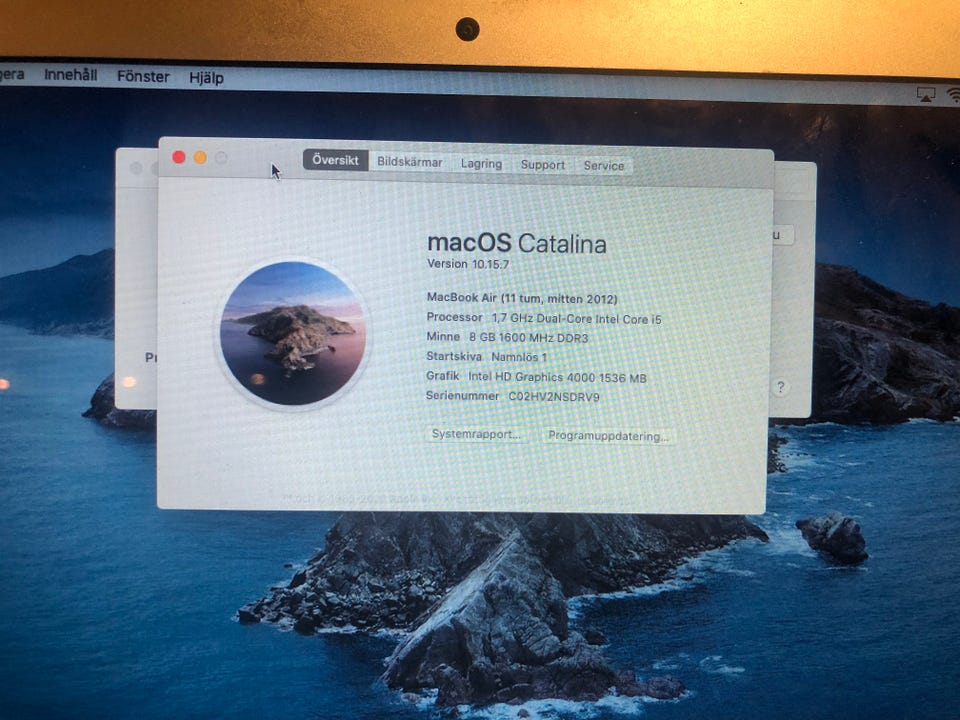Viewport: 960px width, 720px height.
Task: Click MacBook Air (11 tum, mitten 2012) text
Action: 522,298
